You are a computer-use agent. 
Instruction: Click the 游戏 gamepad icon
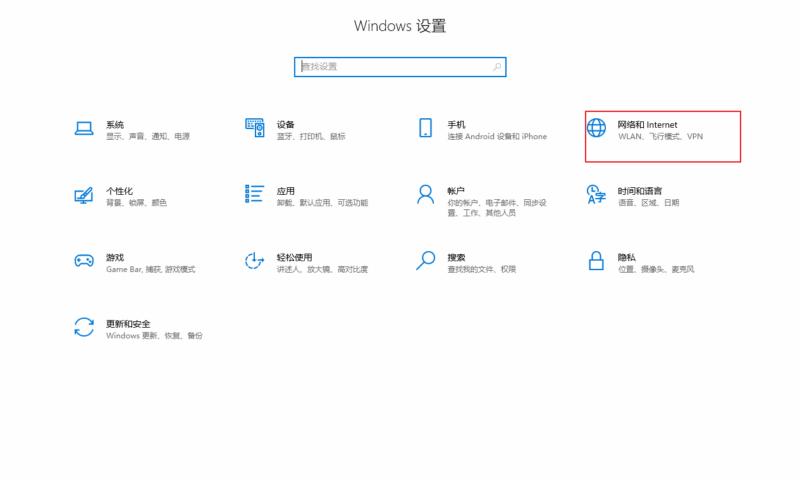(84, 261)
